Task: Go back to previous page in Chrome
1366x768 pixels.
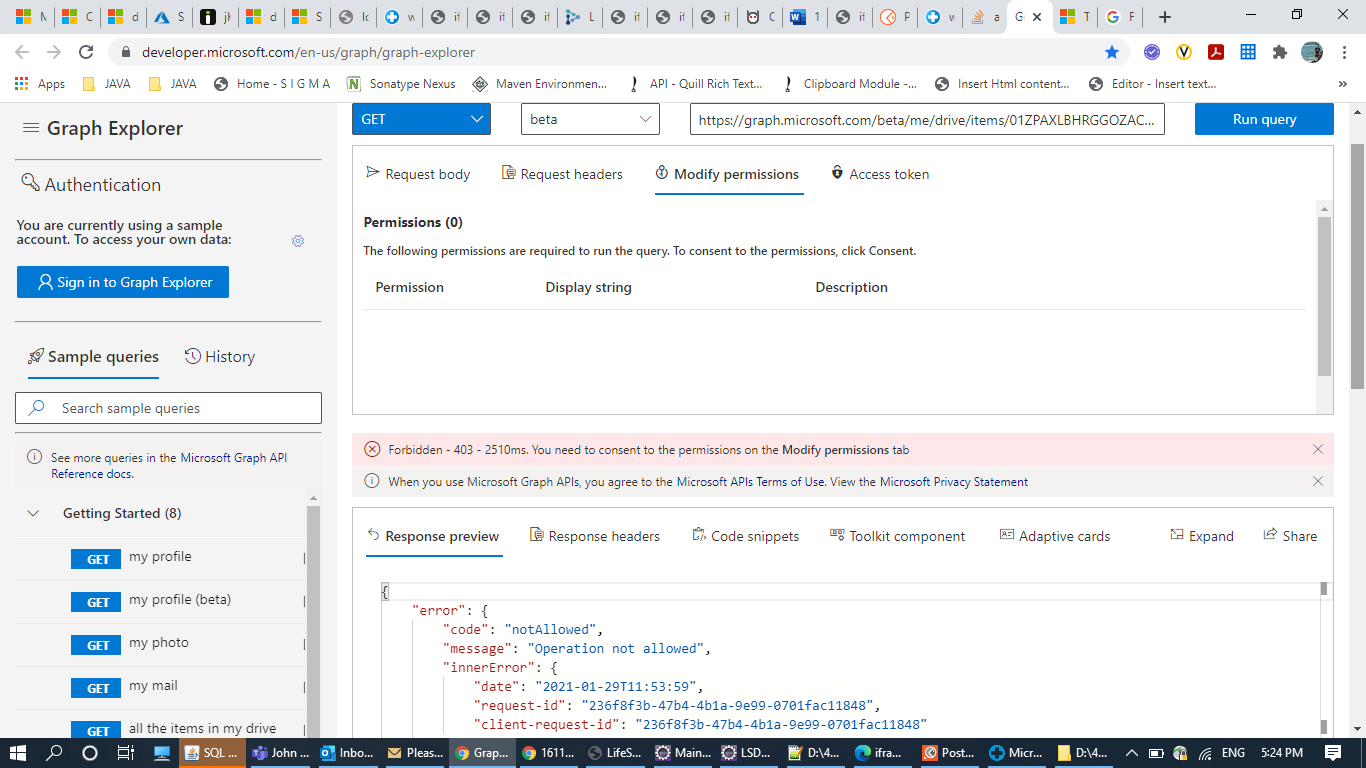Action: coord(22,52)
